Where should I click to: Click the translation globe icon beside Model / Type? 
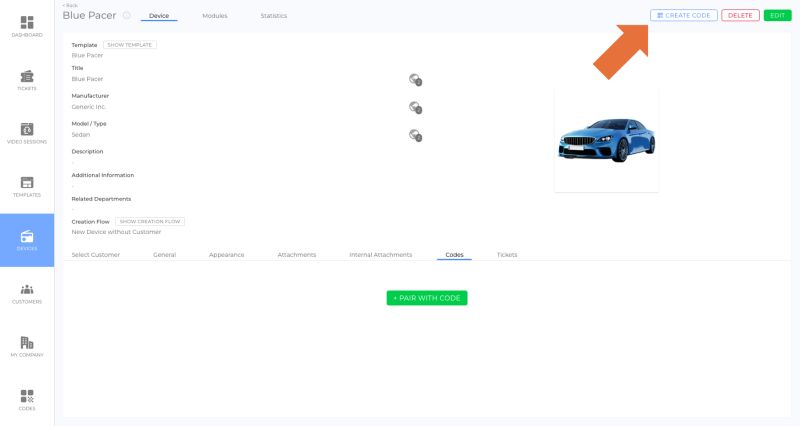tap(415, 135)
